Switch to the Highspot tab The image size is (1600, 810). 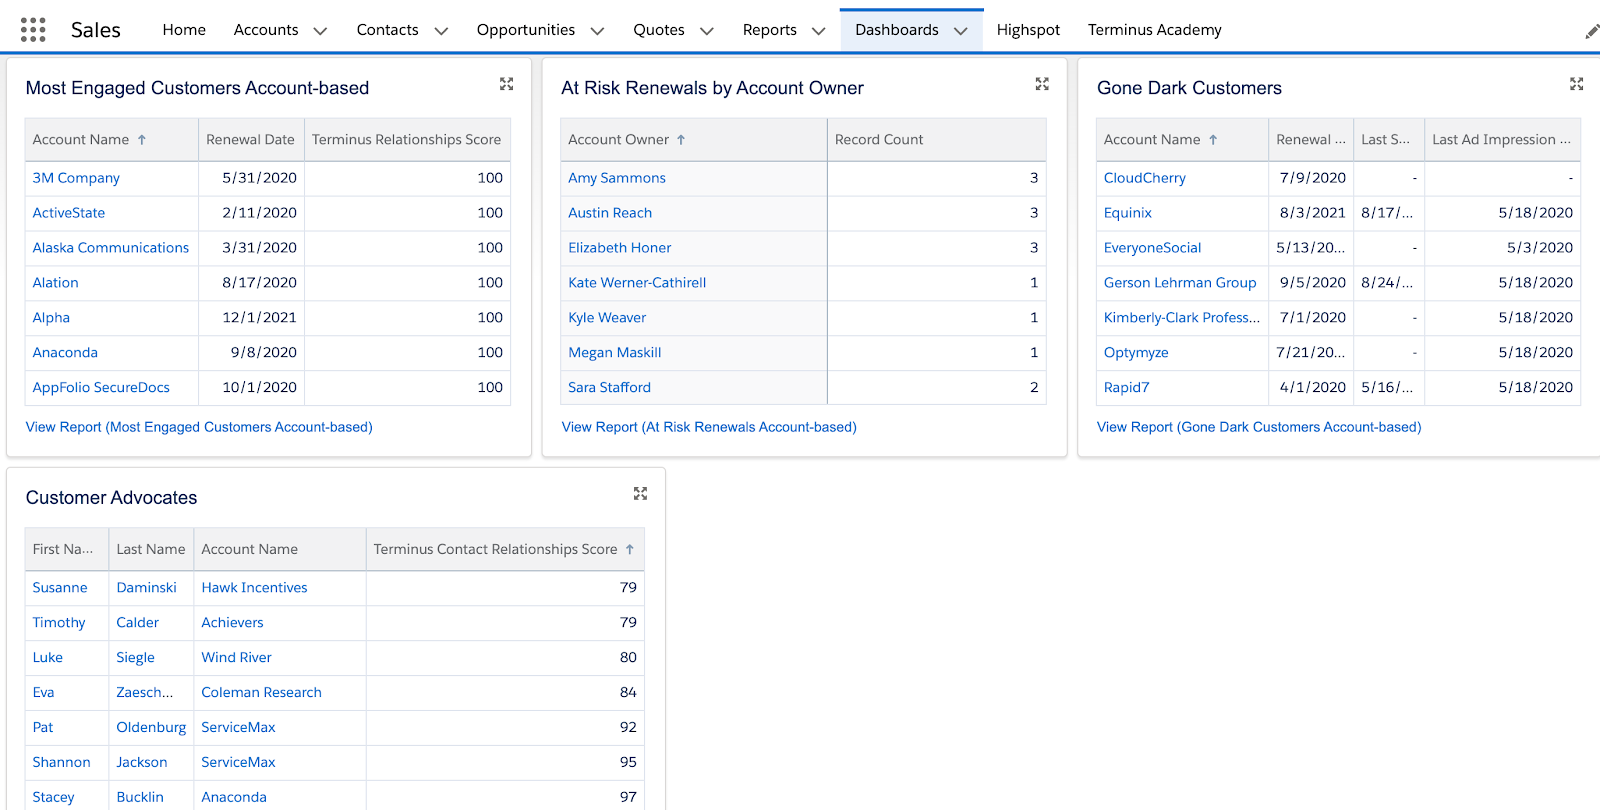(1028, 30)
